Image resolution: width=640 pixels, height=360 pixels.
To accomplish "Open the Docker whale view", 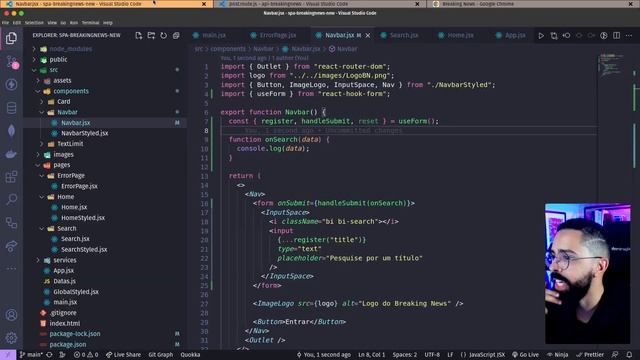I will click(11, 154).
